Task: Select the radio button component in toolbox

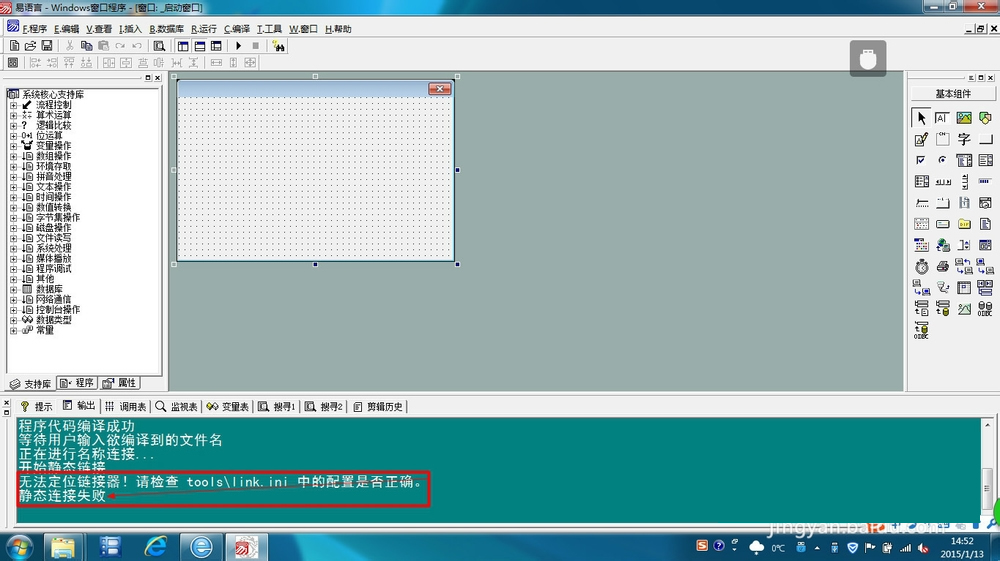Action: point(942,160)
